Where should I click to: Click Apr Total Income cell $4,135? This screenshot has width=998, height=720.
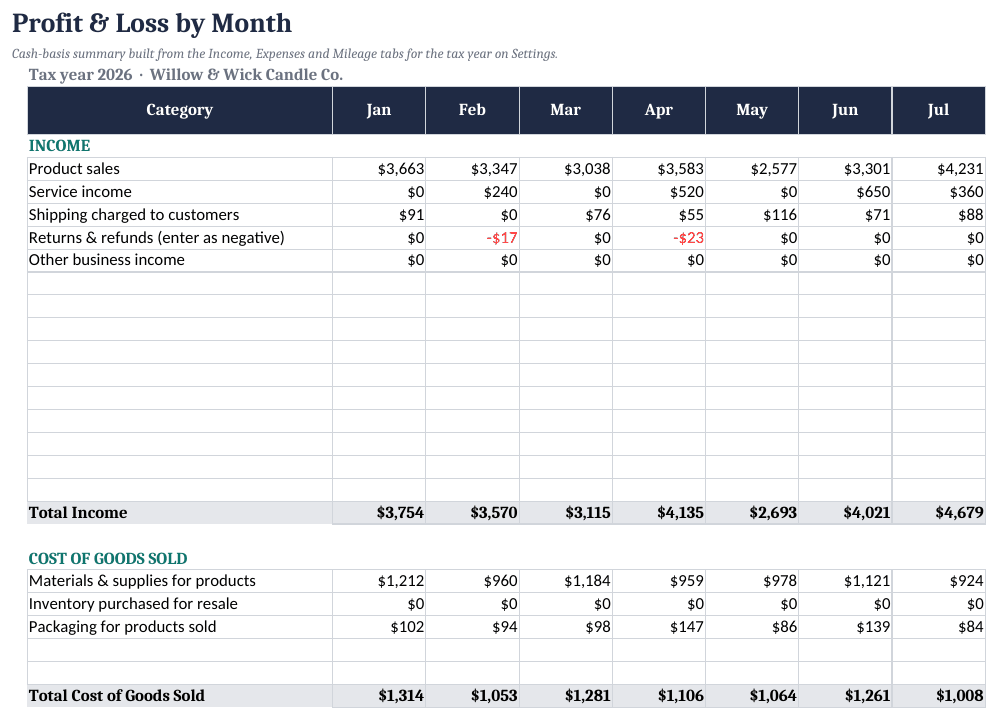click(659, 512)
